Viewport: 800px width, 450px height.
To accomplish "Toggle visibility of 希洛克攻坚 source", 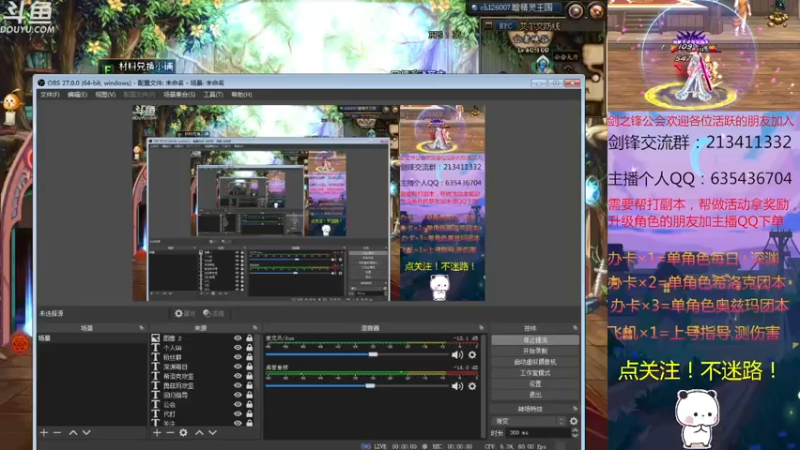I will (x=238, y=376).
